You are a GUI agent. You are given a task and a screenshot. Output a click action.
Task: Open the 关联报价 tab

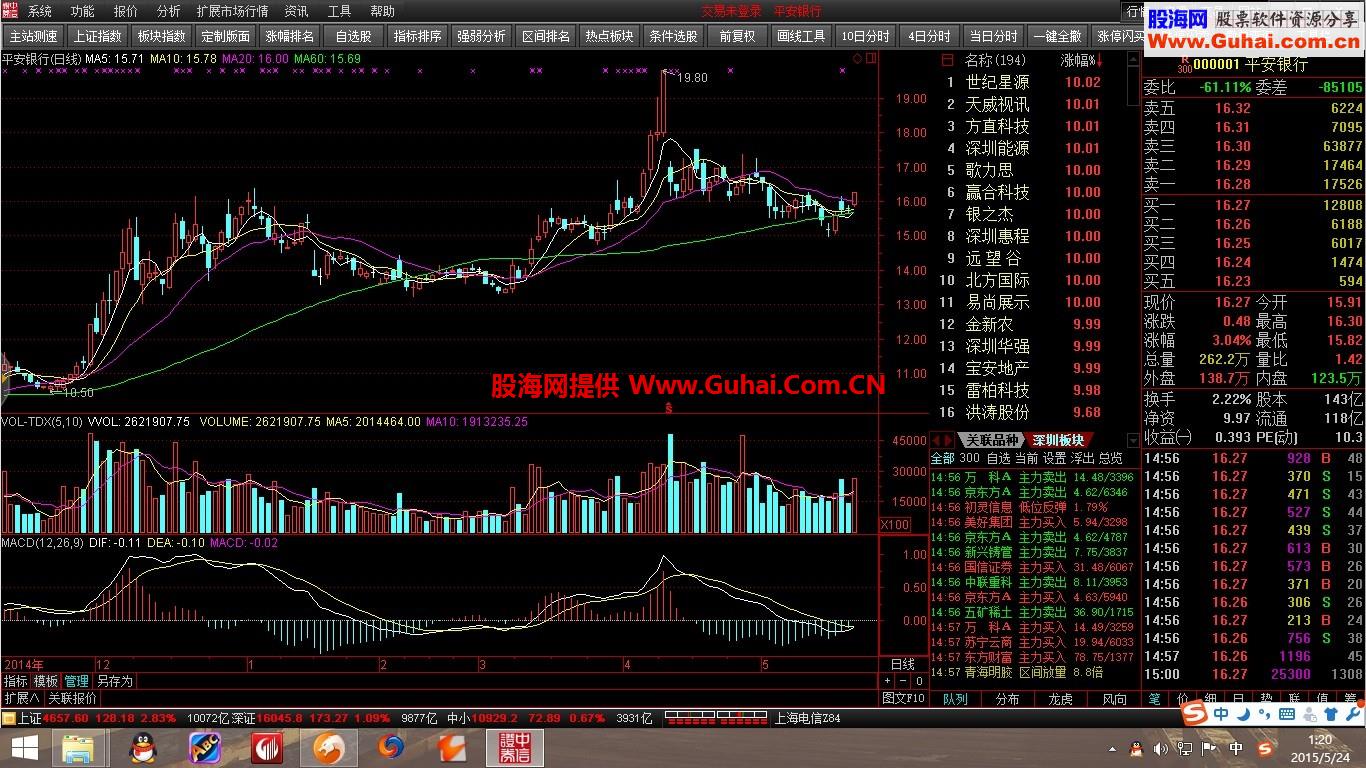pyautogui.click(x=73, y=698)
